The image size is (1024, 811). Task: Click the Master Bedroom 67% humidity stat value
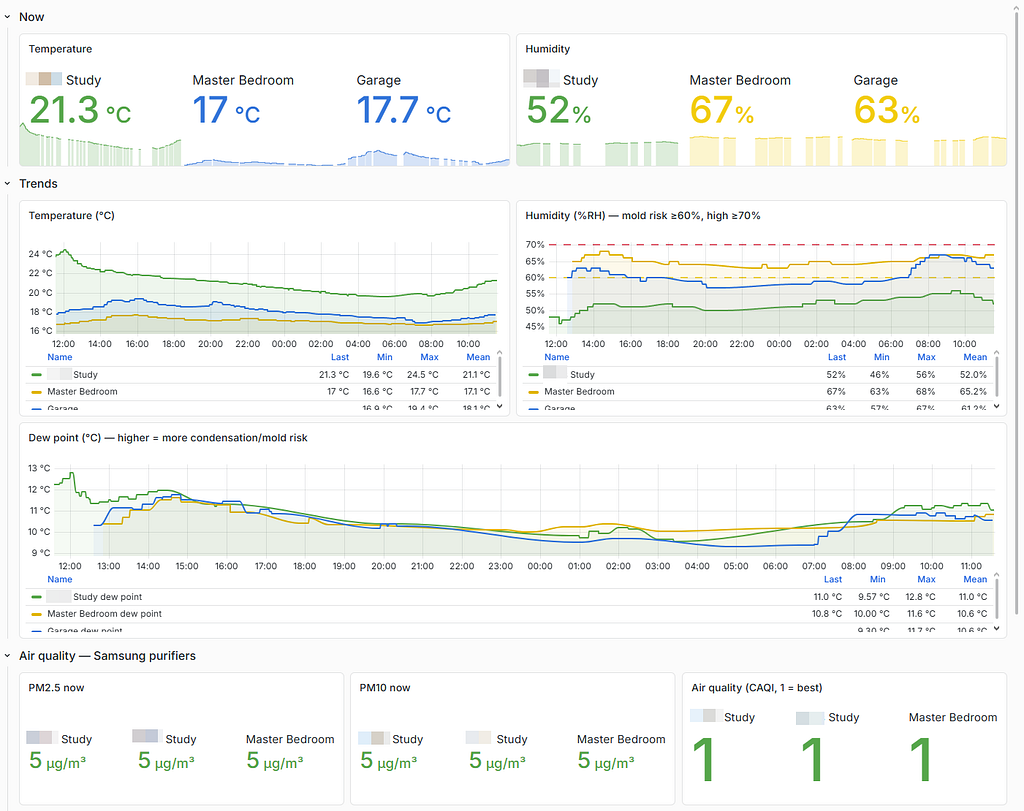[722, 110]
